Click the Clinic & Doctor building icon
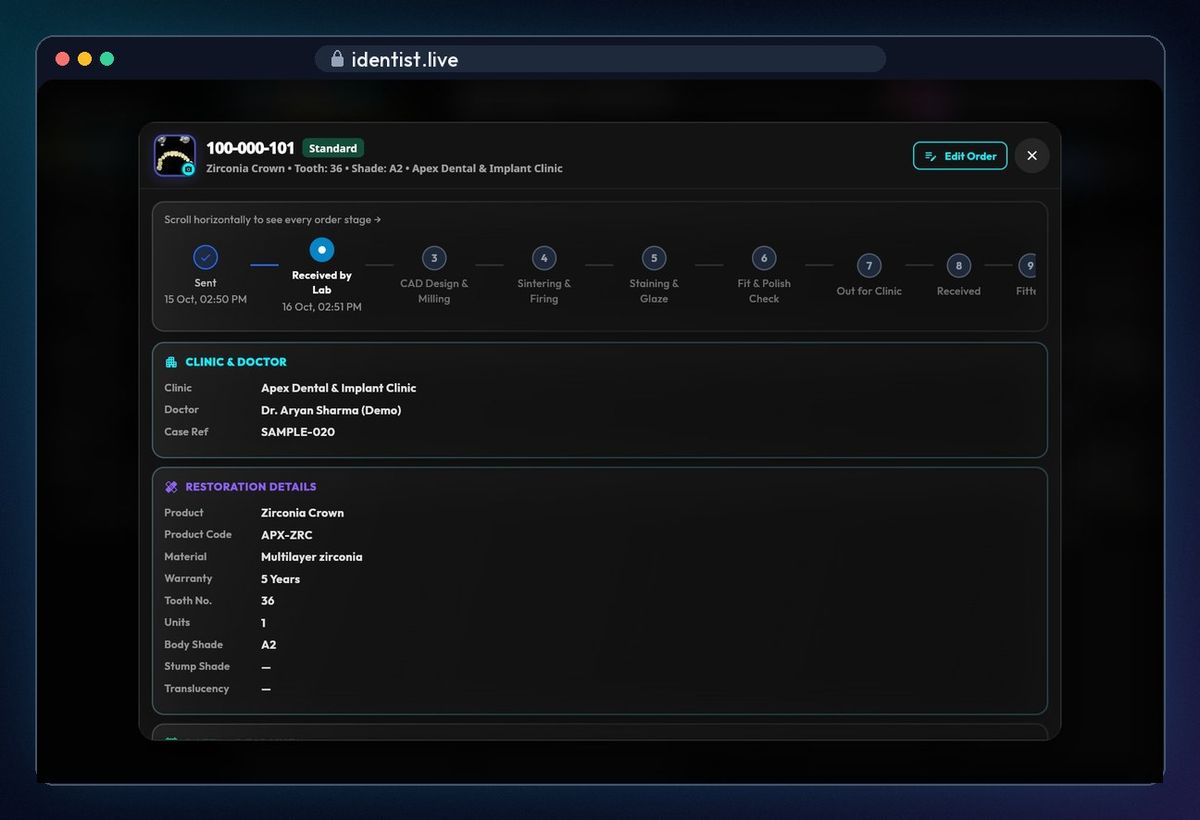 click(171, 362)
